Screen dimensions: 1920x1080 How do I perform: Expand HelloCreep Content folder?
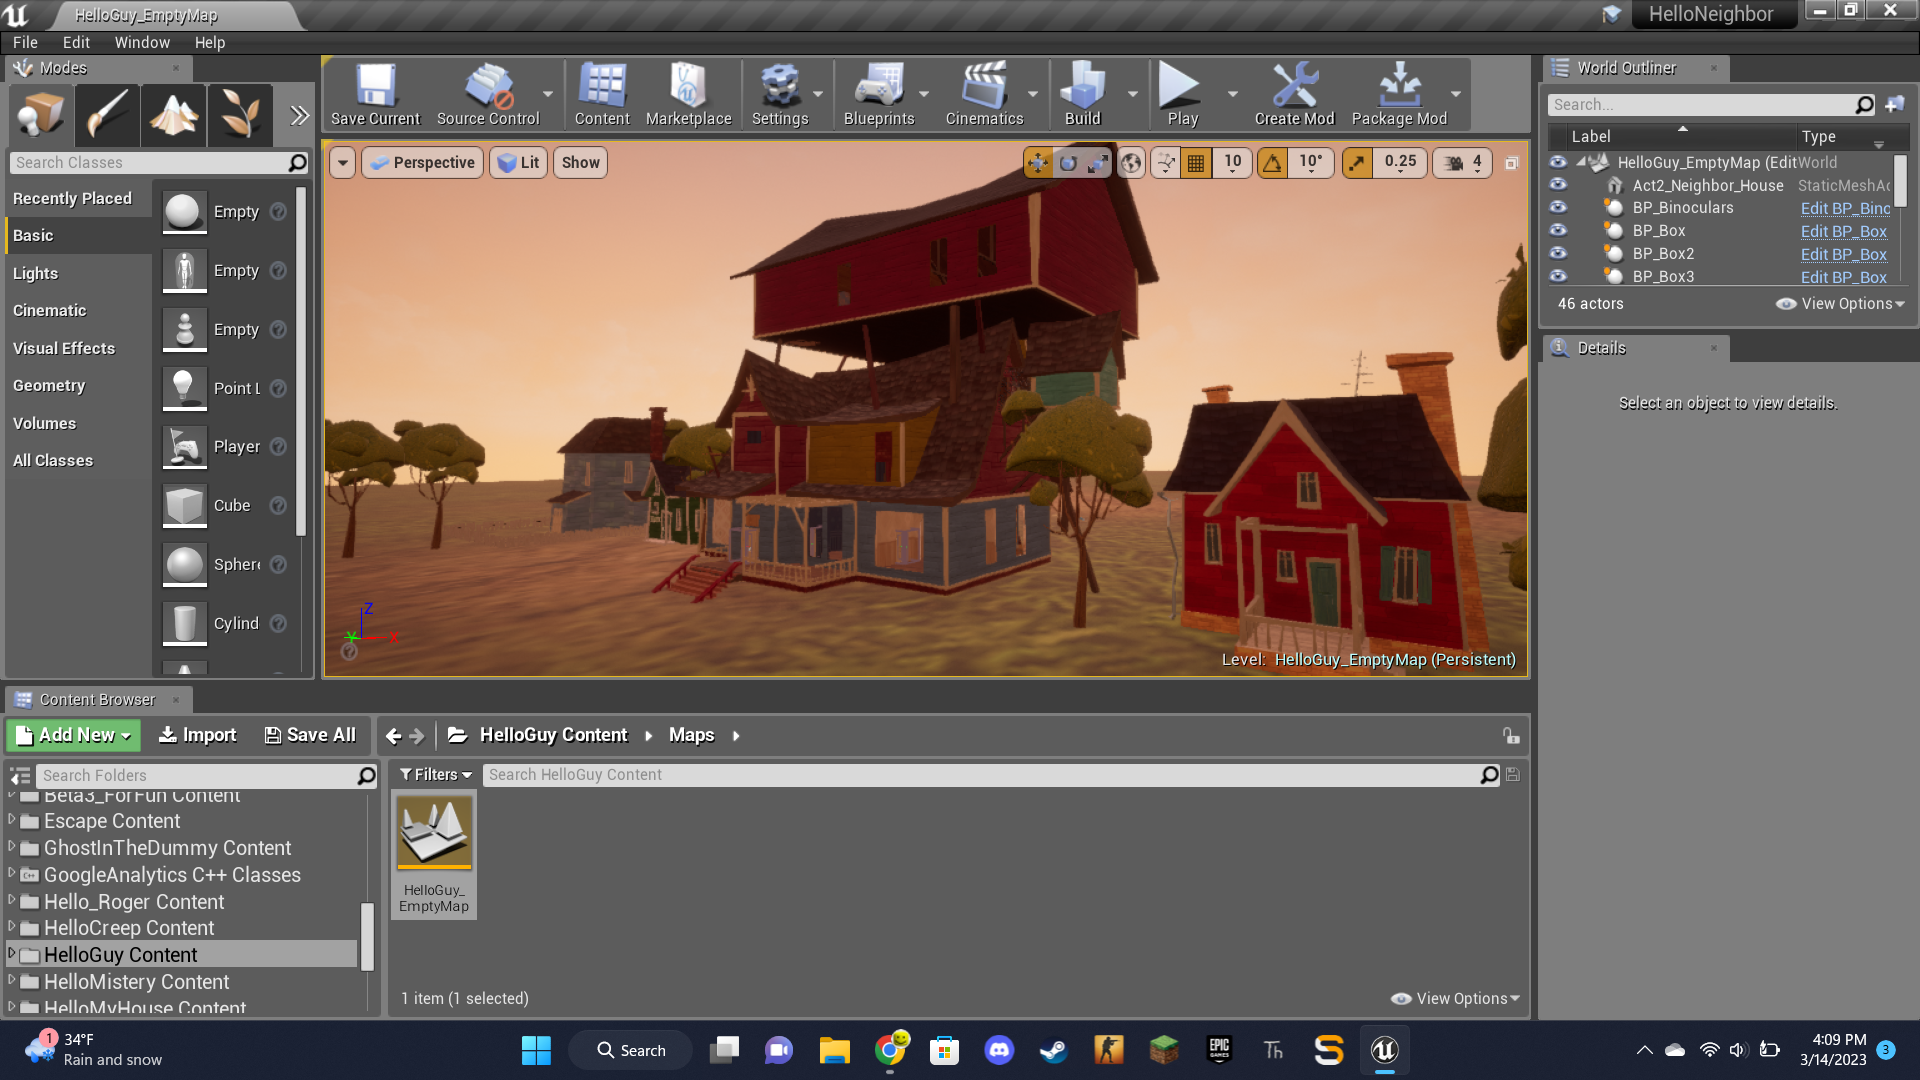[x=12, y=927]
